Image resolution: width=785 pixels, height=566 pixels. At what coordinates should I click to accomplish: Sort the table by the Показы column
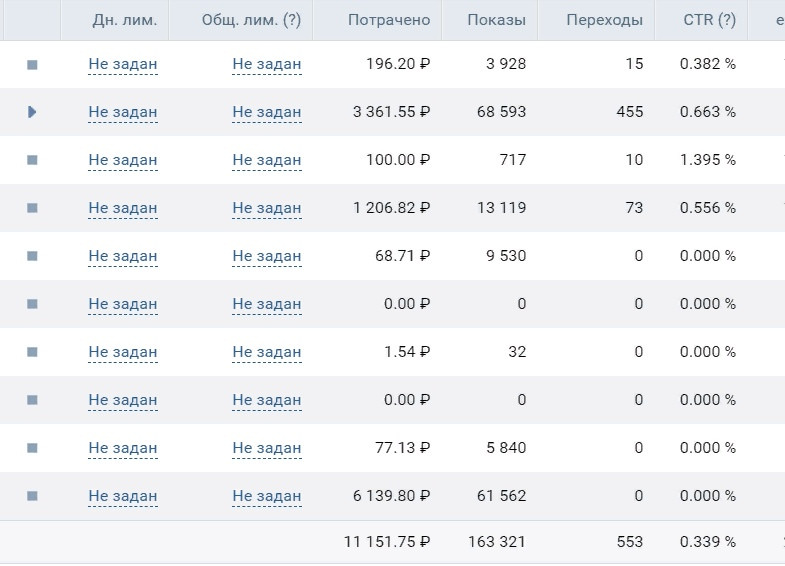pos(497,20)
